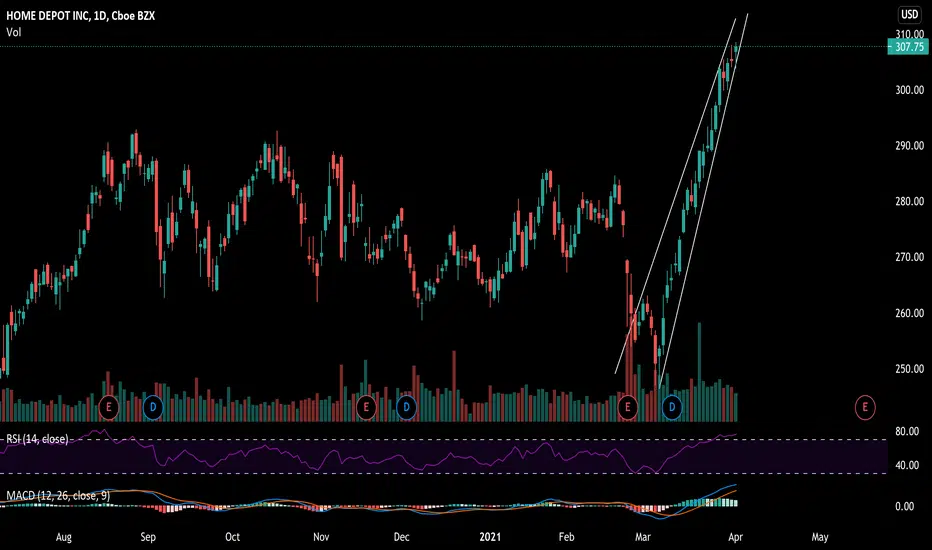Select the RSI (14, close) indicator label
Viewport: 932px width, 550px height.
[x=37, y=439]
